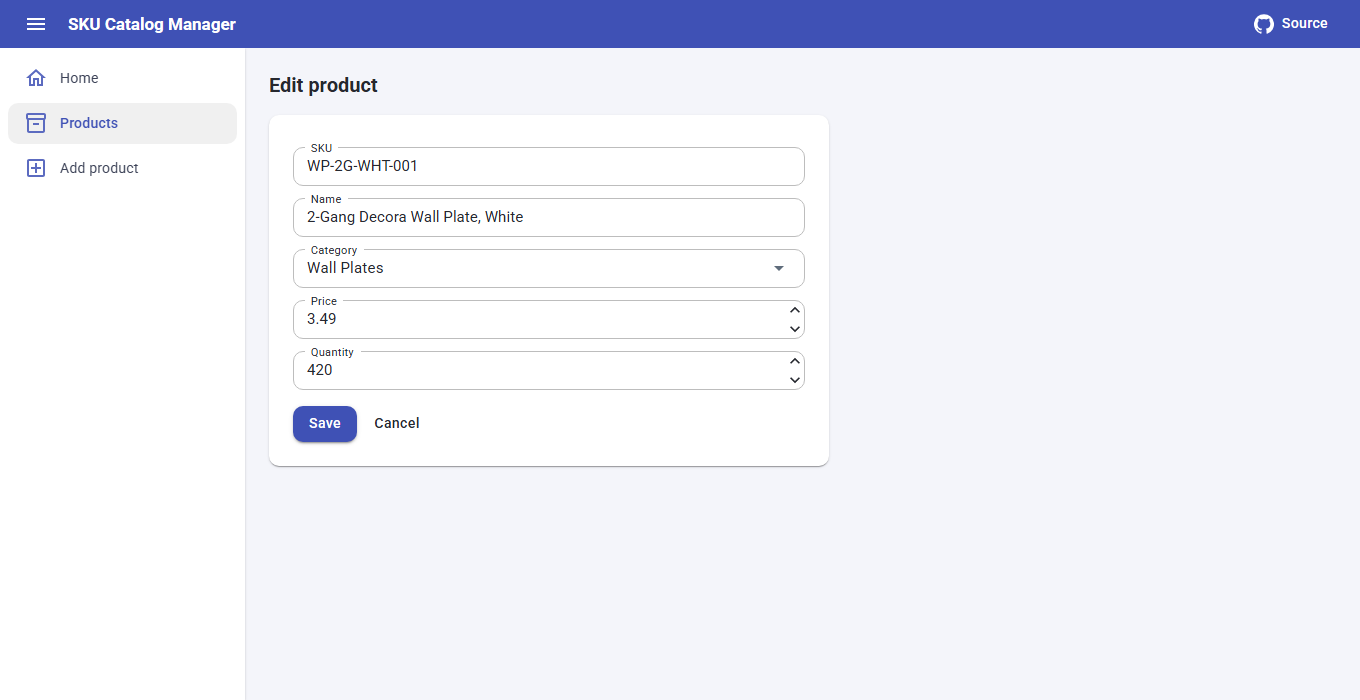Save the product changes
Screen dimensions: 1360x700
pyautogui.click(x=325, y=423)
